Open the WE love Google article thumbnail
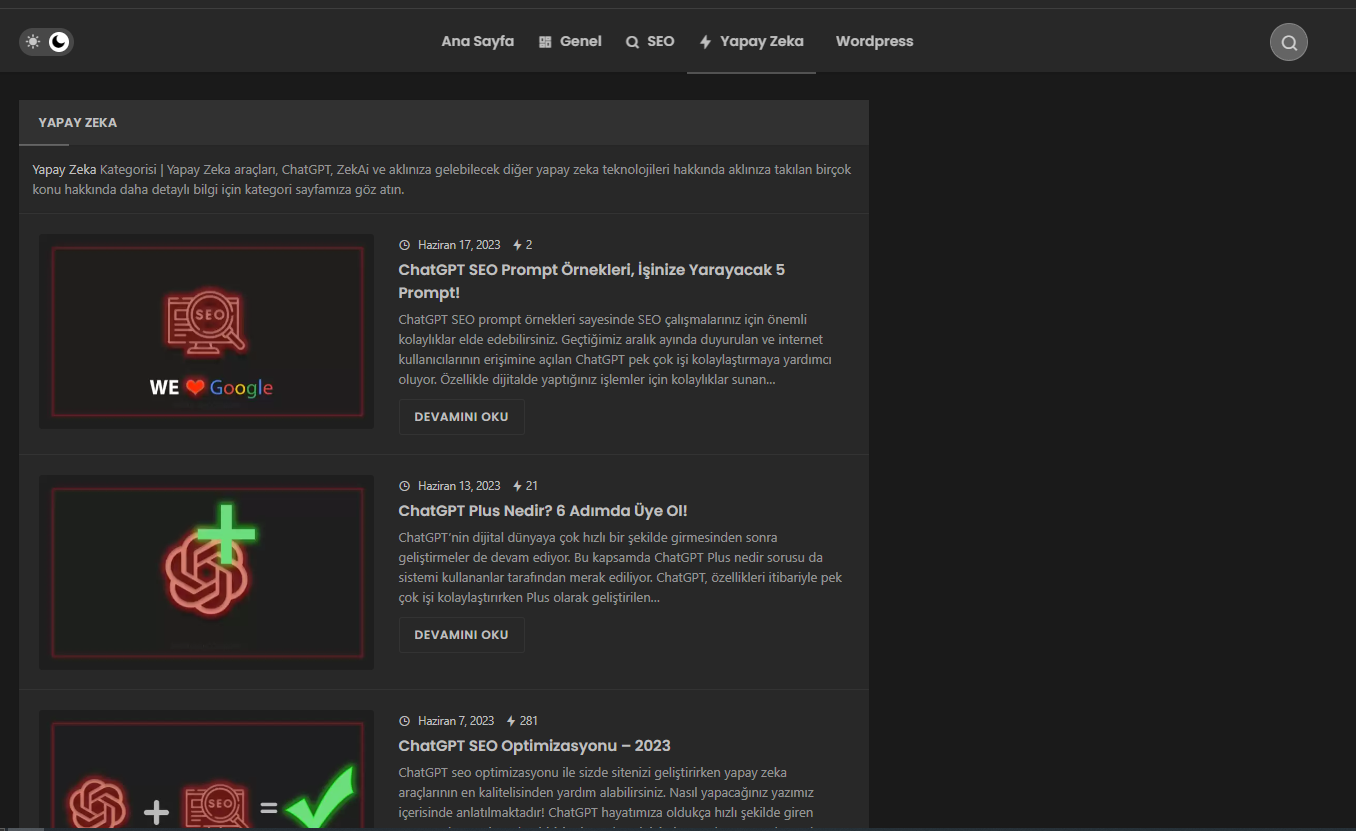Image resolution: width=1356 pixels, height=831 pixels. [x=206, y=332]
